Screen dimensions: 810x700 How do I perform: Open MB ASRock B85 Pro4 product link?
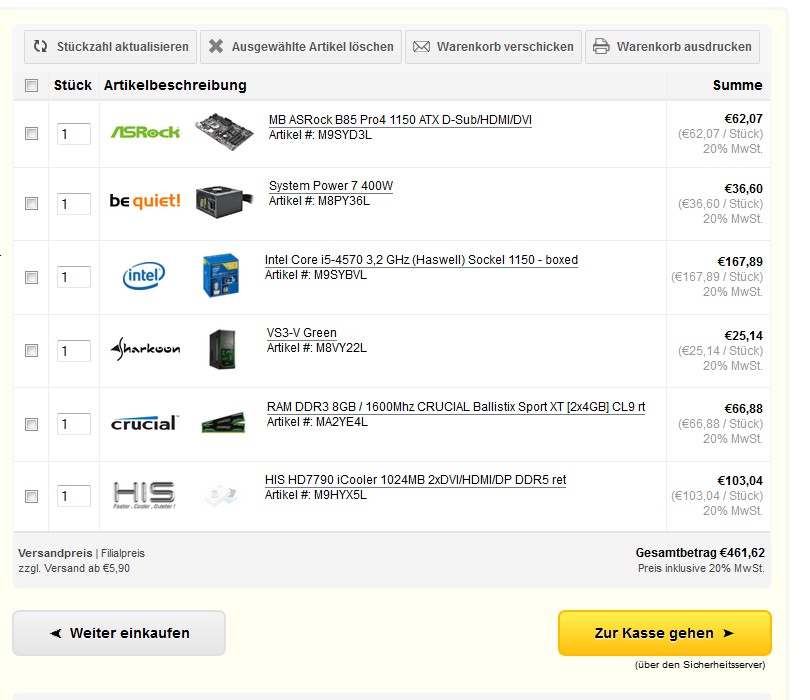tap(400, 120)
